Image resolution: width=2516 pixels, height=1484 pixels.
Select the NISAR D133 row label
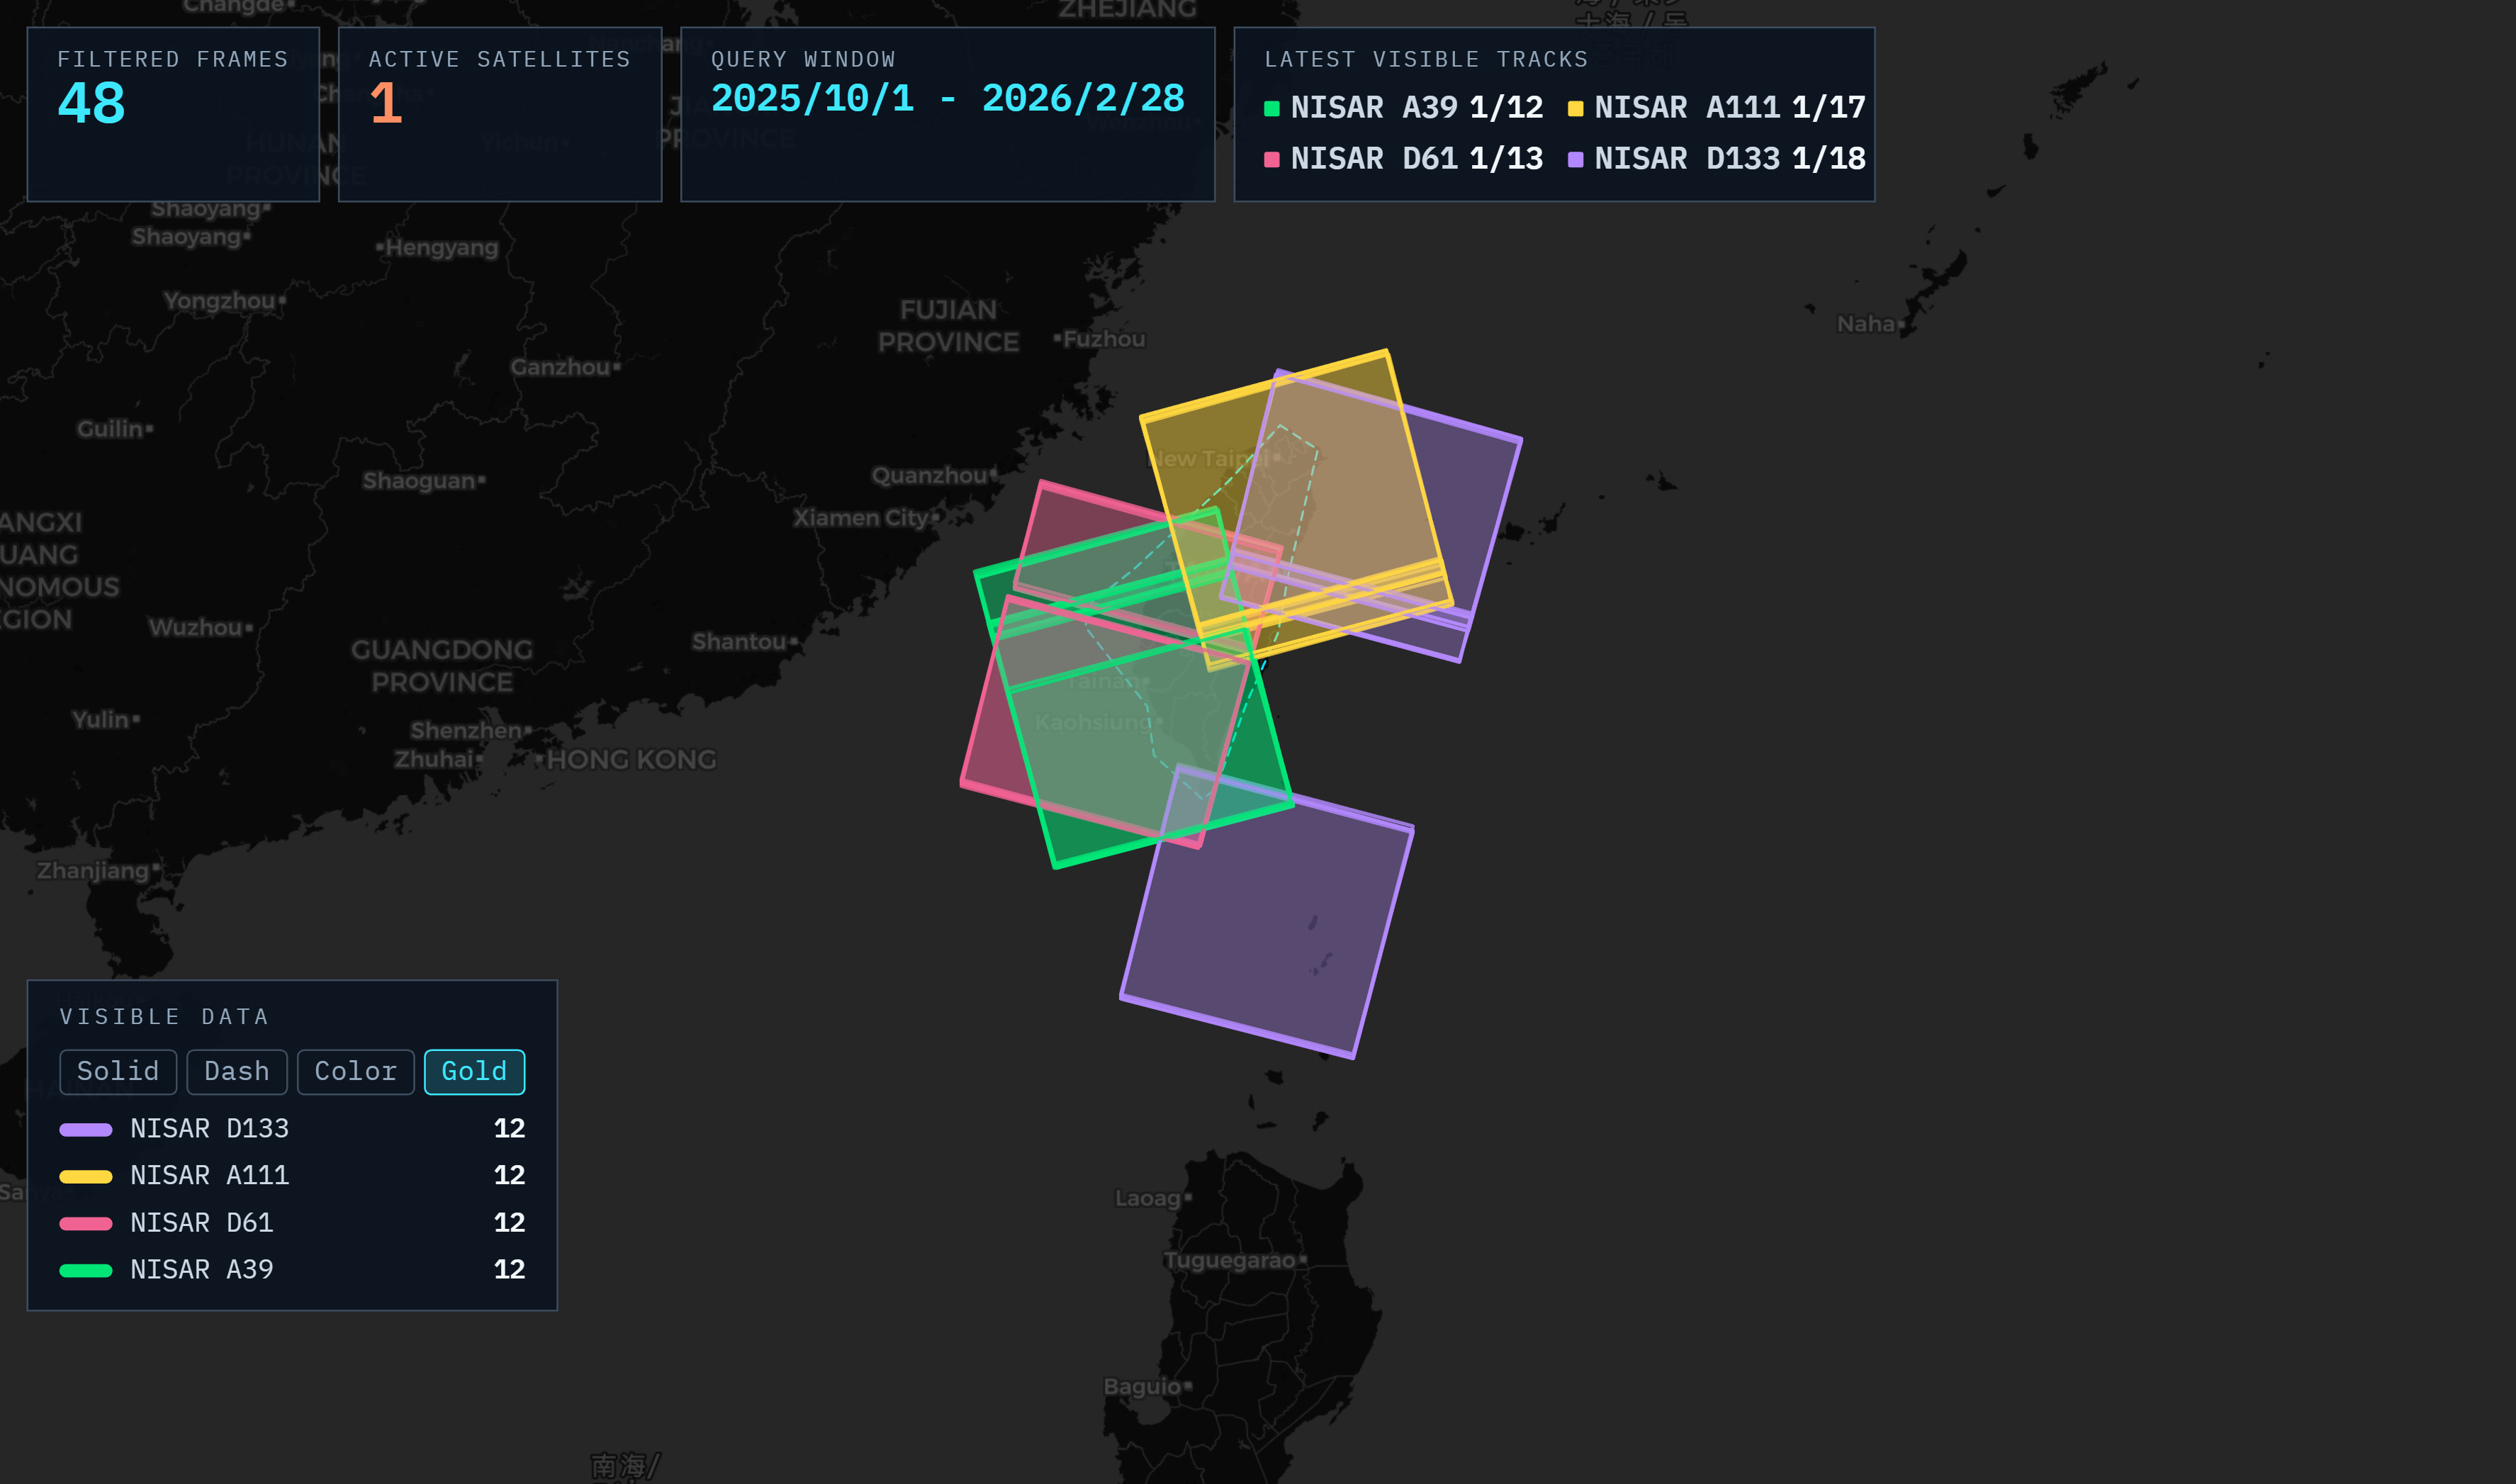coord(210,1128)
